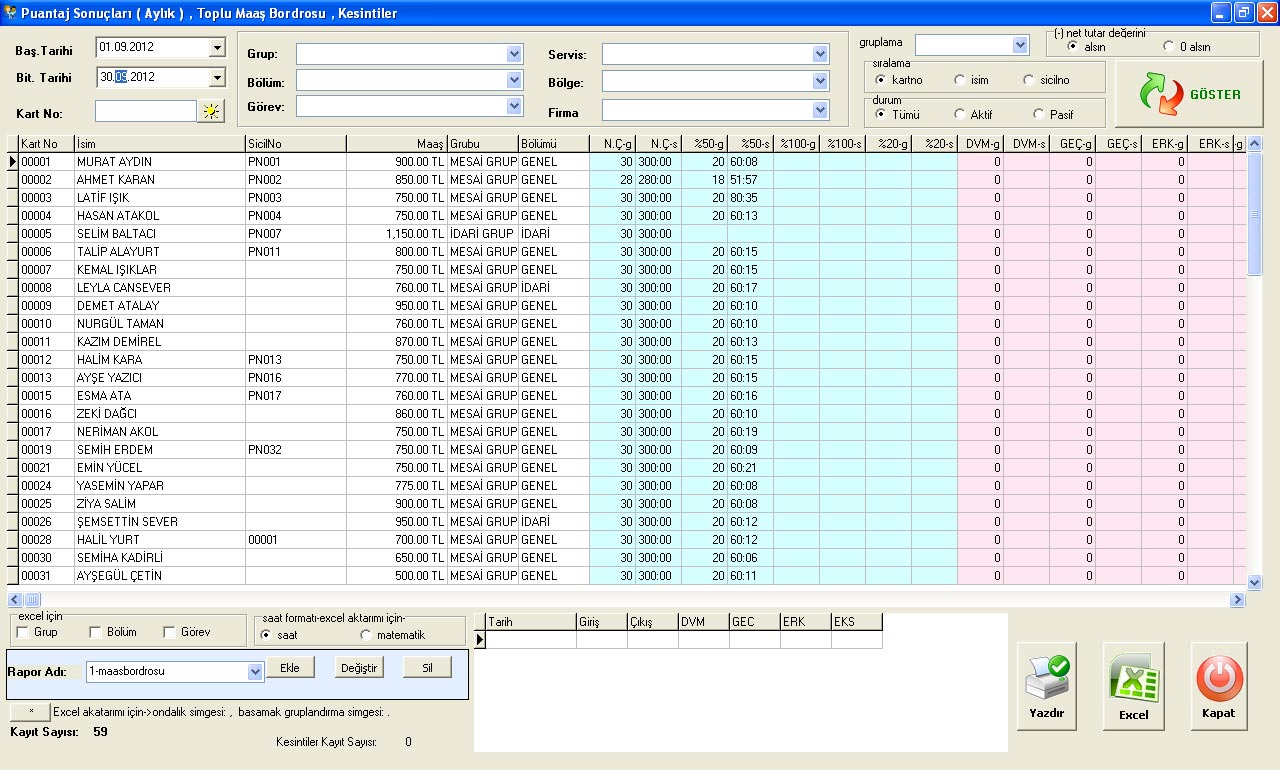
Task: Expand the Servis combo box
Action: (x=820, y=54)
